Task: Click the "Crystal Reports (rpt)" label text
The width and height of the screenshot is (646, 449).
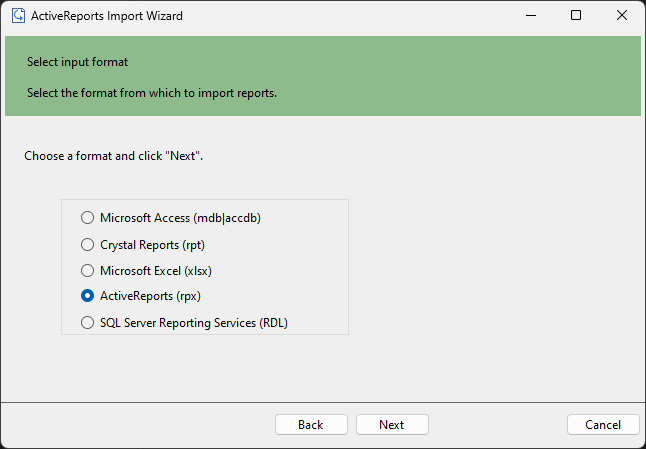Action: (152, 245)
